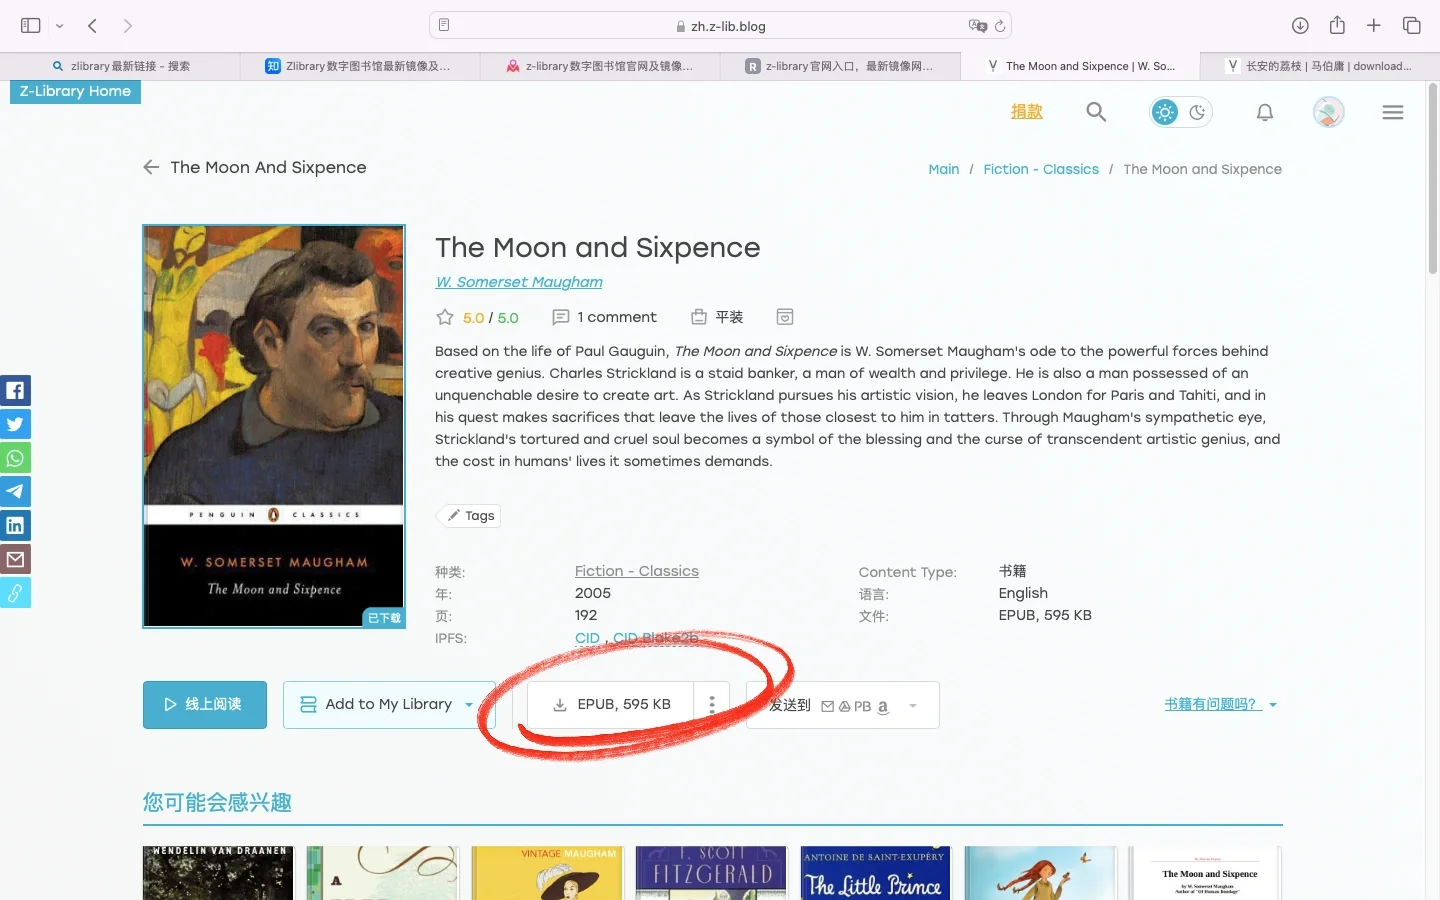Switch to dark theme moon toggle

1198,112
